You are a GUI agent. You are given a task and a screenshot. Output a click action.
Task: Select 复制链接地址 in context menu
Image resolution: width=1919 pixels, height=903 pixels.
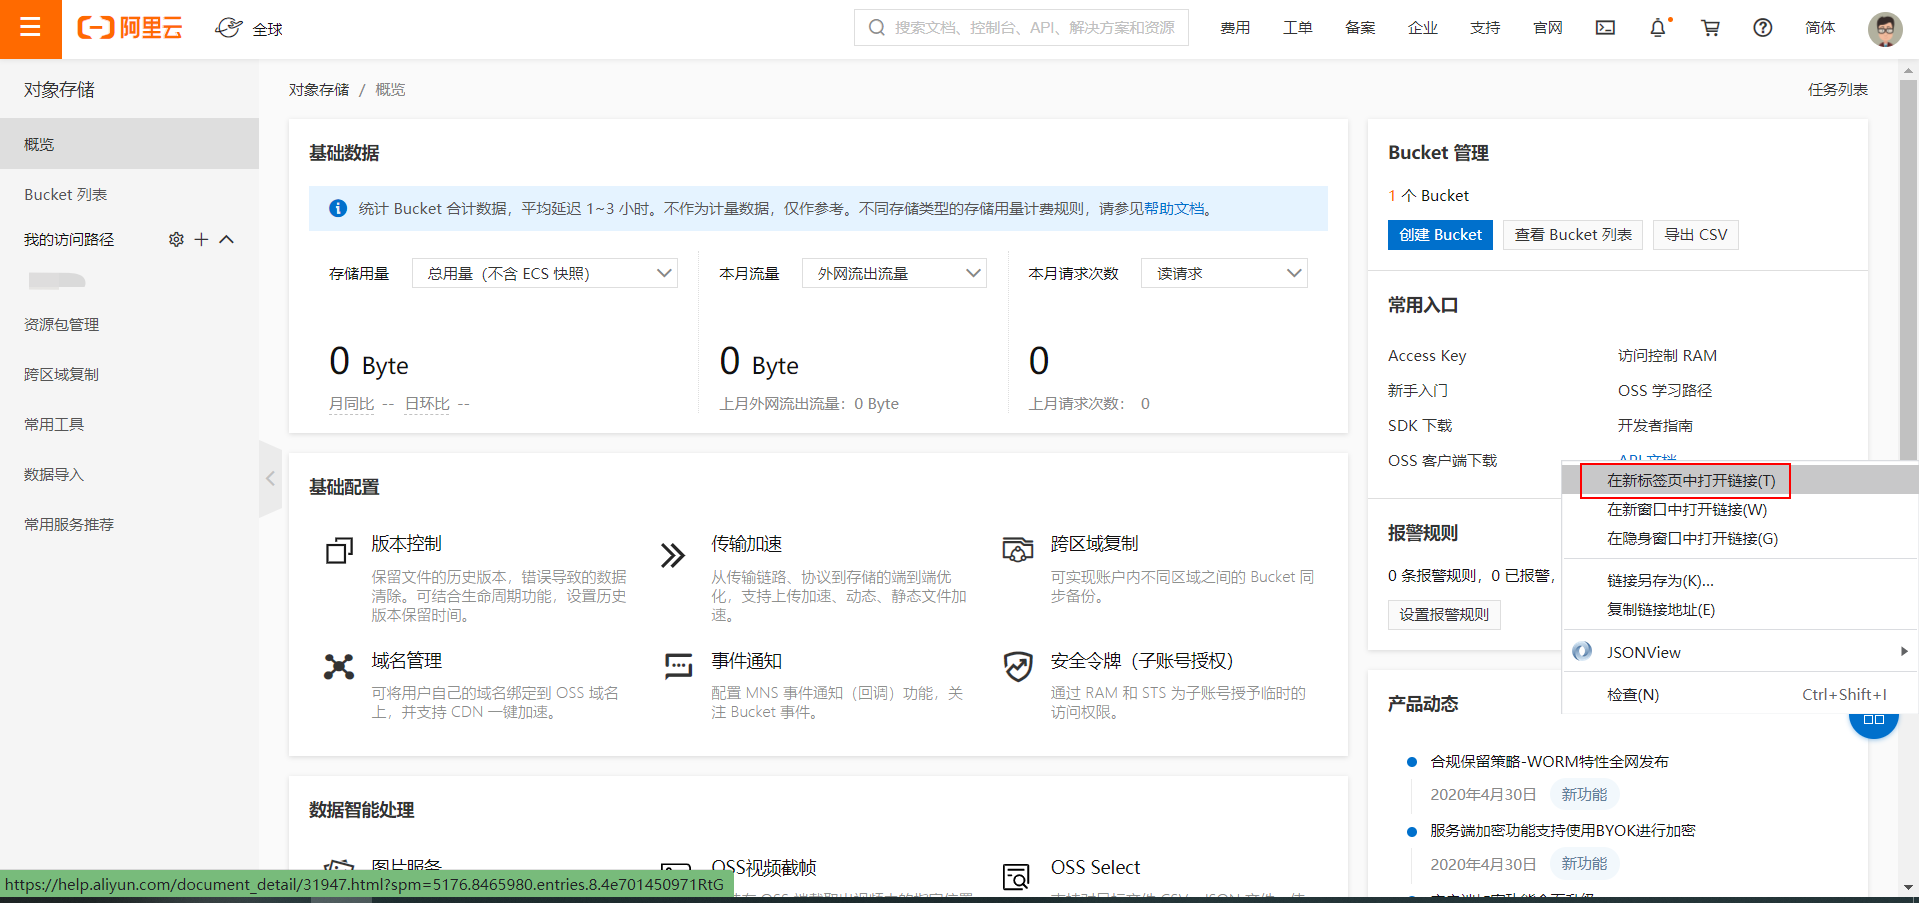[1740, 610]
